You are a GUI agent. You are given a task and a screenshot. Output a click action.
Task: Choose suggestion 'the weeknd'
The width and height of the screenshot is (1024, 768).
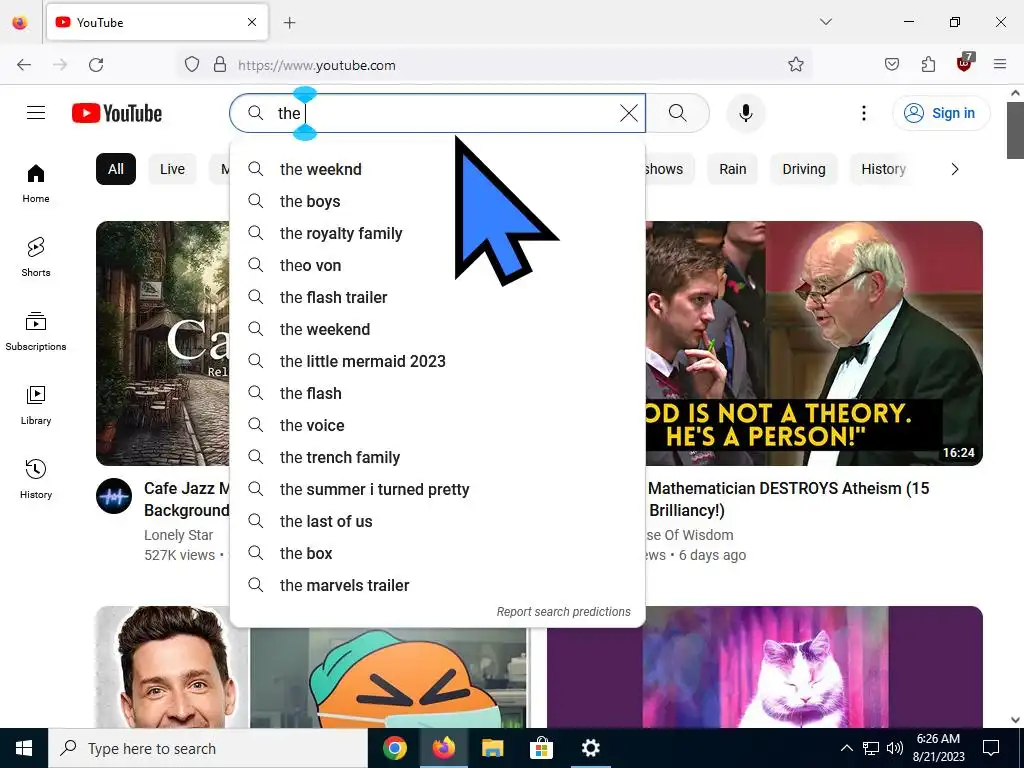pos(438,169)
